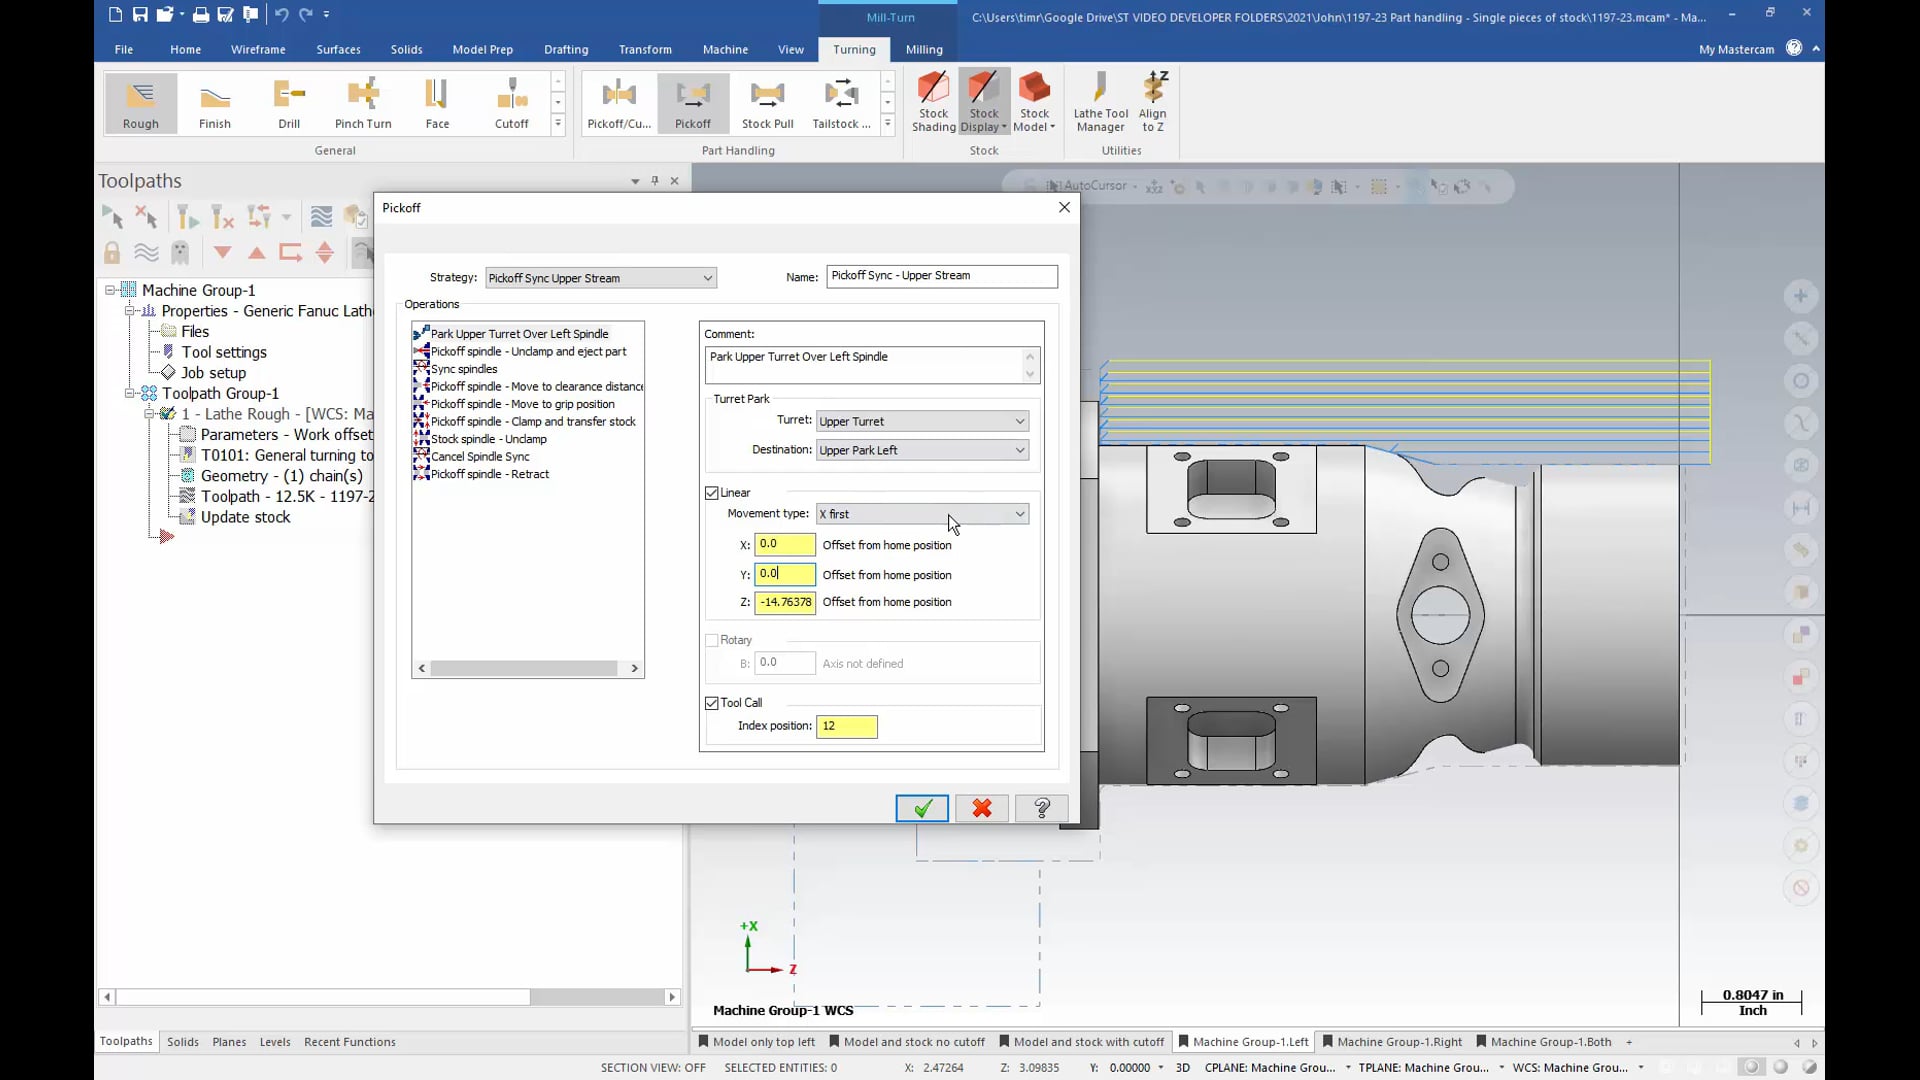Click the X offset input field

tap(785, 544)
